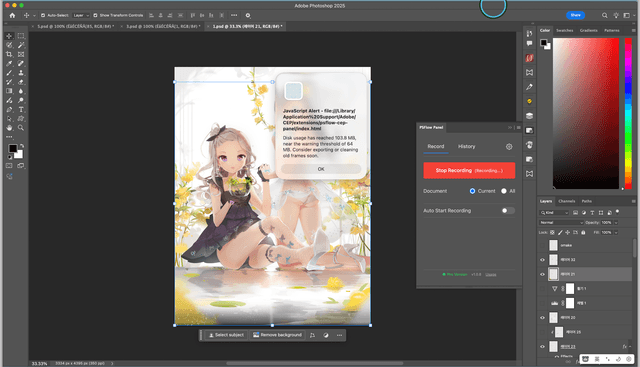This screenshot has width=640, height=367.
Task: Open the Auto-Select Layer dropdown
Action: pos(81,16)
